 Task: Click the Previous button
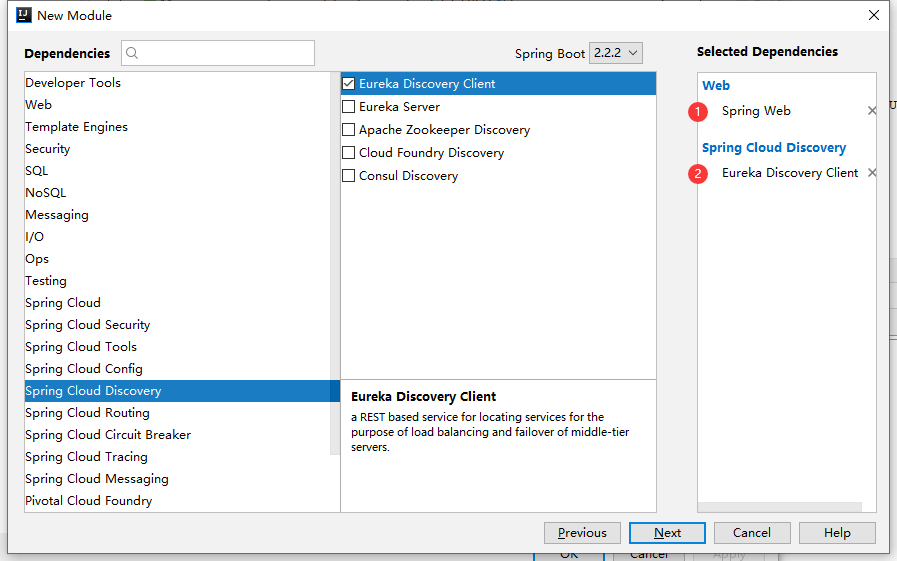click(582, 532)
